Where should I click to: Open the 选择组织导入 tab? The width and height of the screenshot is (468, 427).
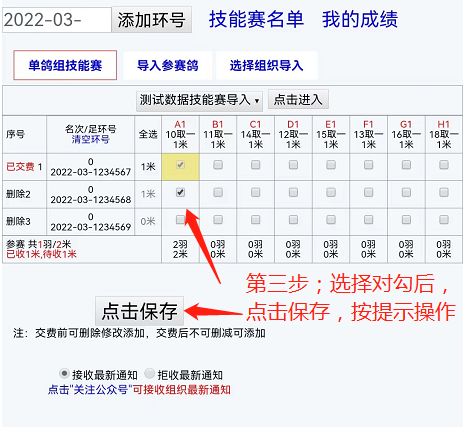(266, 65)
